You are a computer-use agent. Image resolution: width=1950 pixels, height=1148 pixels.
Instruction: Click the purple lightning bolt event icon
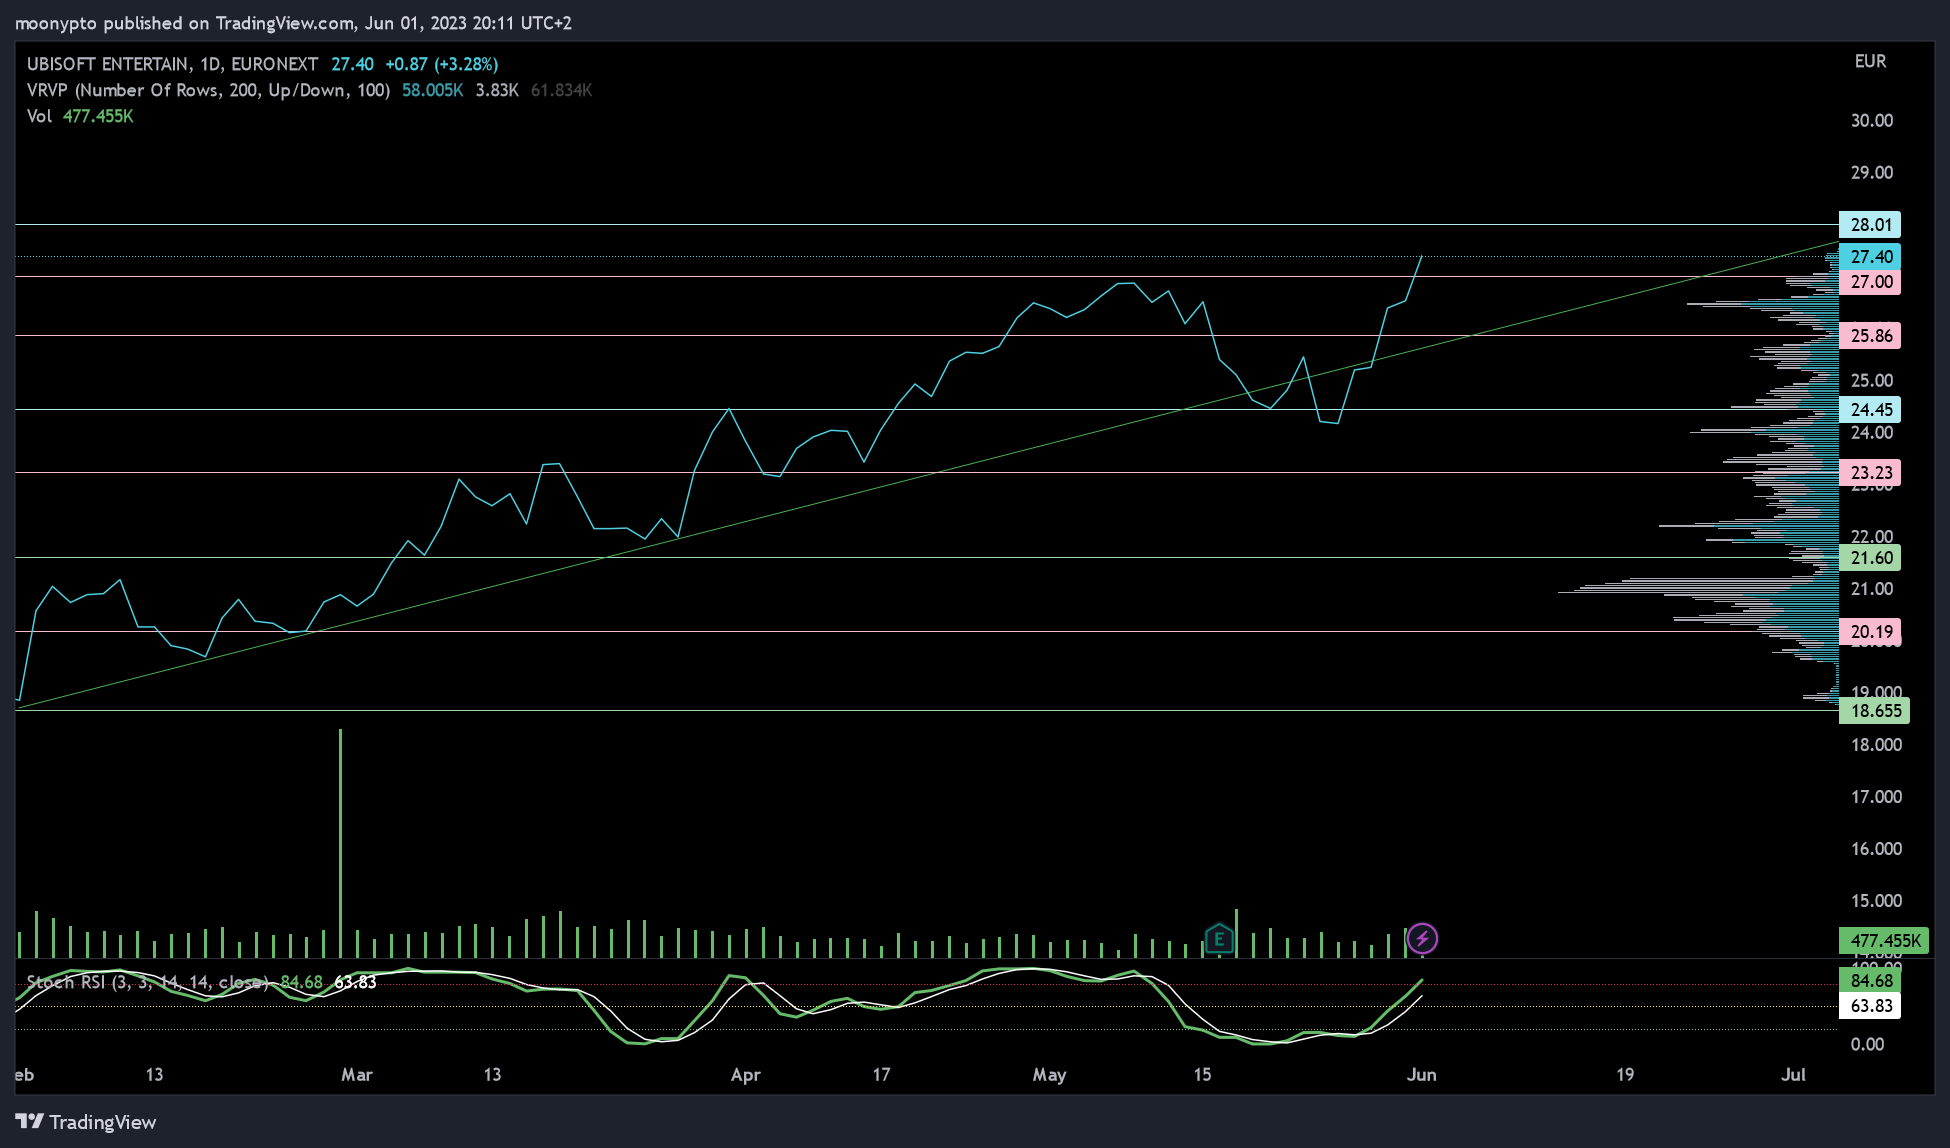1422,938
